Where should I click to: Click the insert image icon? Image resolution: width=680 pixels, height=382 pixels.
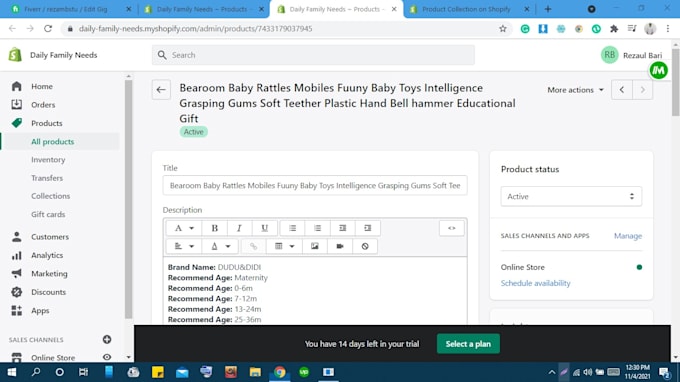315,246
